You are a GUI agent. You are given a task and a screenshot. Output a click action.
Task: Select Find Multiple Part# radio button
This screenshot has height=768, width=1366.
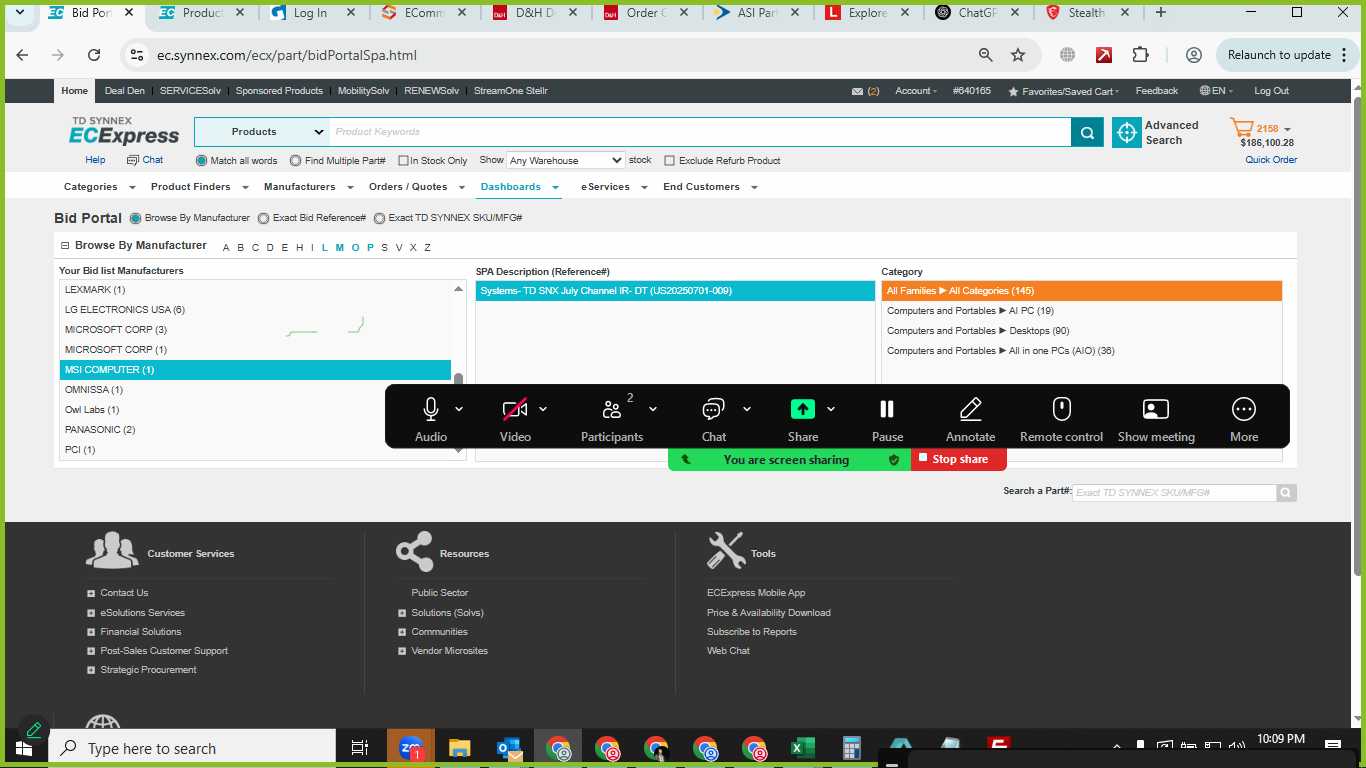click(295, 160)
